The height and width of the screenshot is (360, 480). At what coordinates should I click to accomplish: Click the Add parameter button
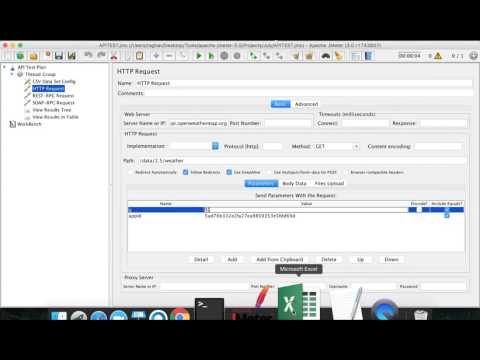coord(232,259)
